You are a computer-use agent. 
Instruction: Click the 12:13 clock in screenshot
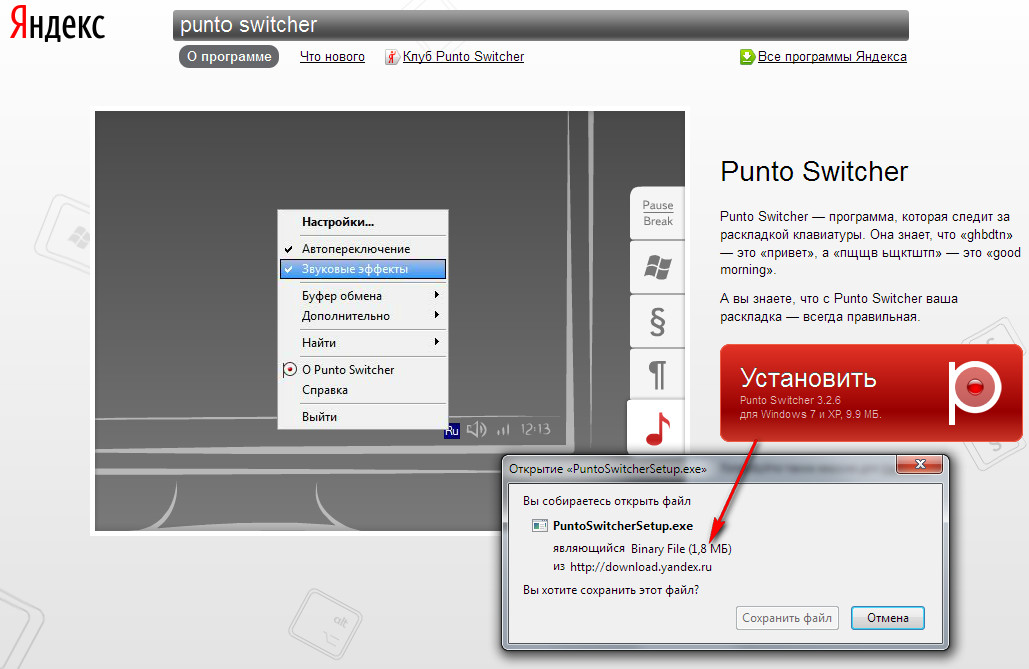point(535,429)
